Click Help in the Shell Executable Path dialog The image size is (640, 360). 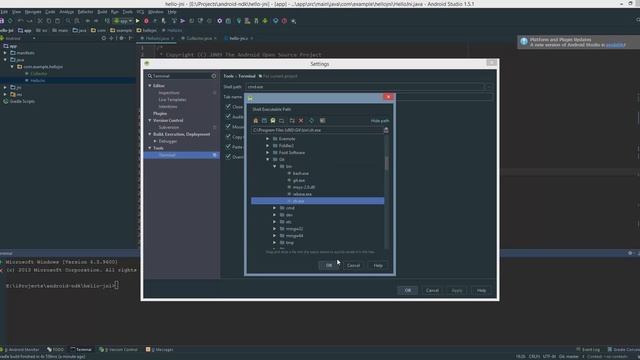click(x=378, y=266)
